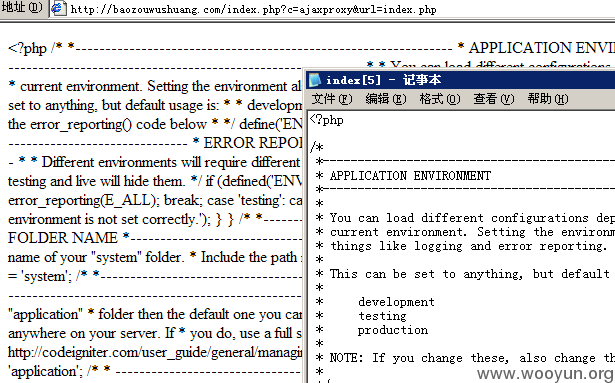
Task: Click the '<?php /* *' text starting the browser page
Action: [41, 48]
